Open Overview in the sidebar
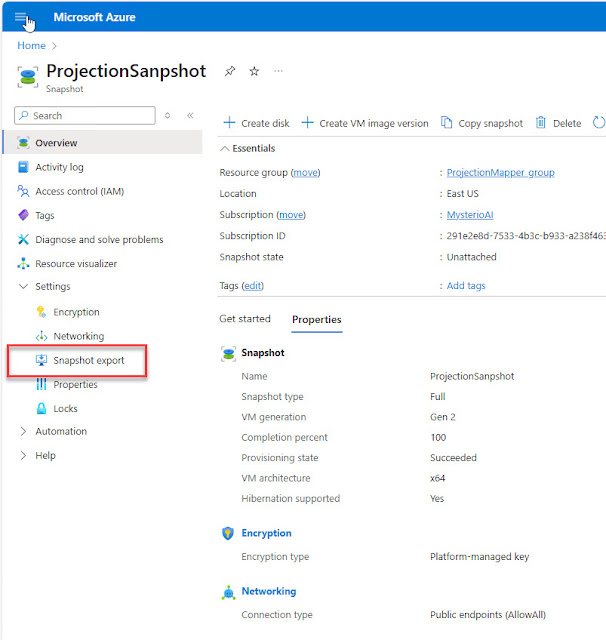Viewport: 606px width, 640px height. coord(103,143)
